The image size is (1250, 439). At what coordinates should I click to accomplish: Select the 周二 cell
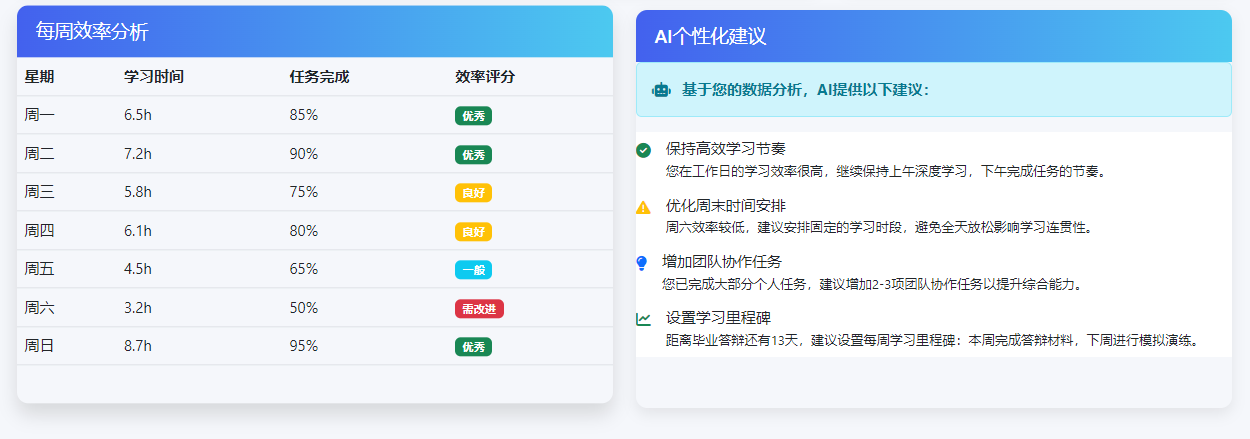40,154
